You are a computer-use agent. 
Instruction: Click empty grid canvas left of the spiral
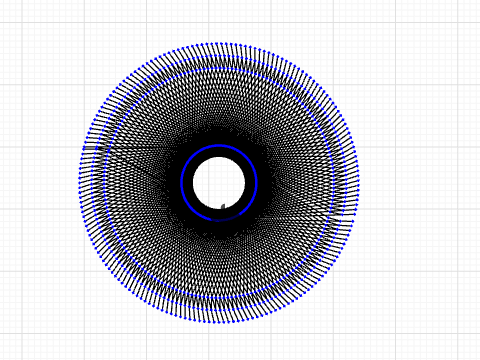click(43, 180)
